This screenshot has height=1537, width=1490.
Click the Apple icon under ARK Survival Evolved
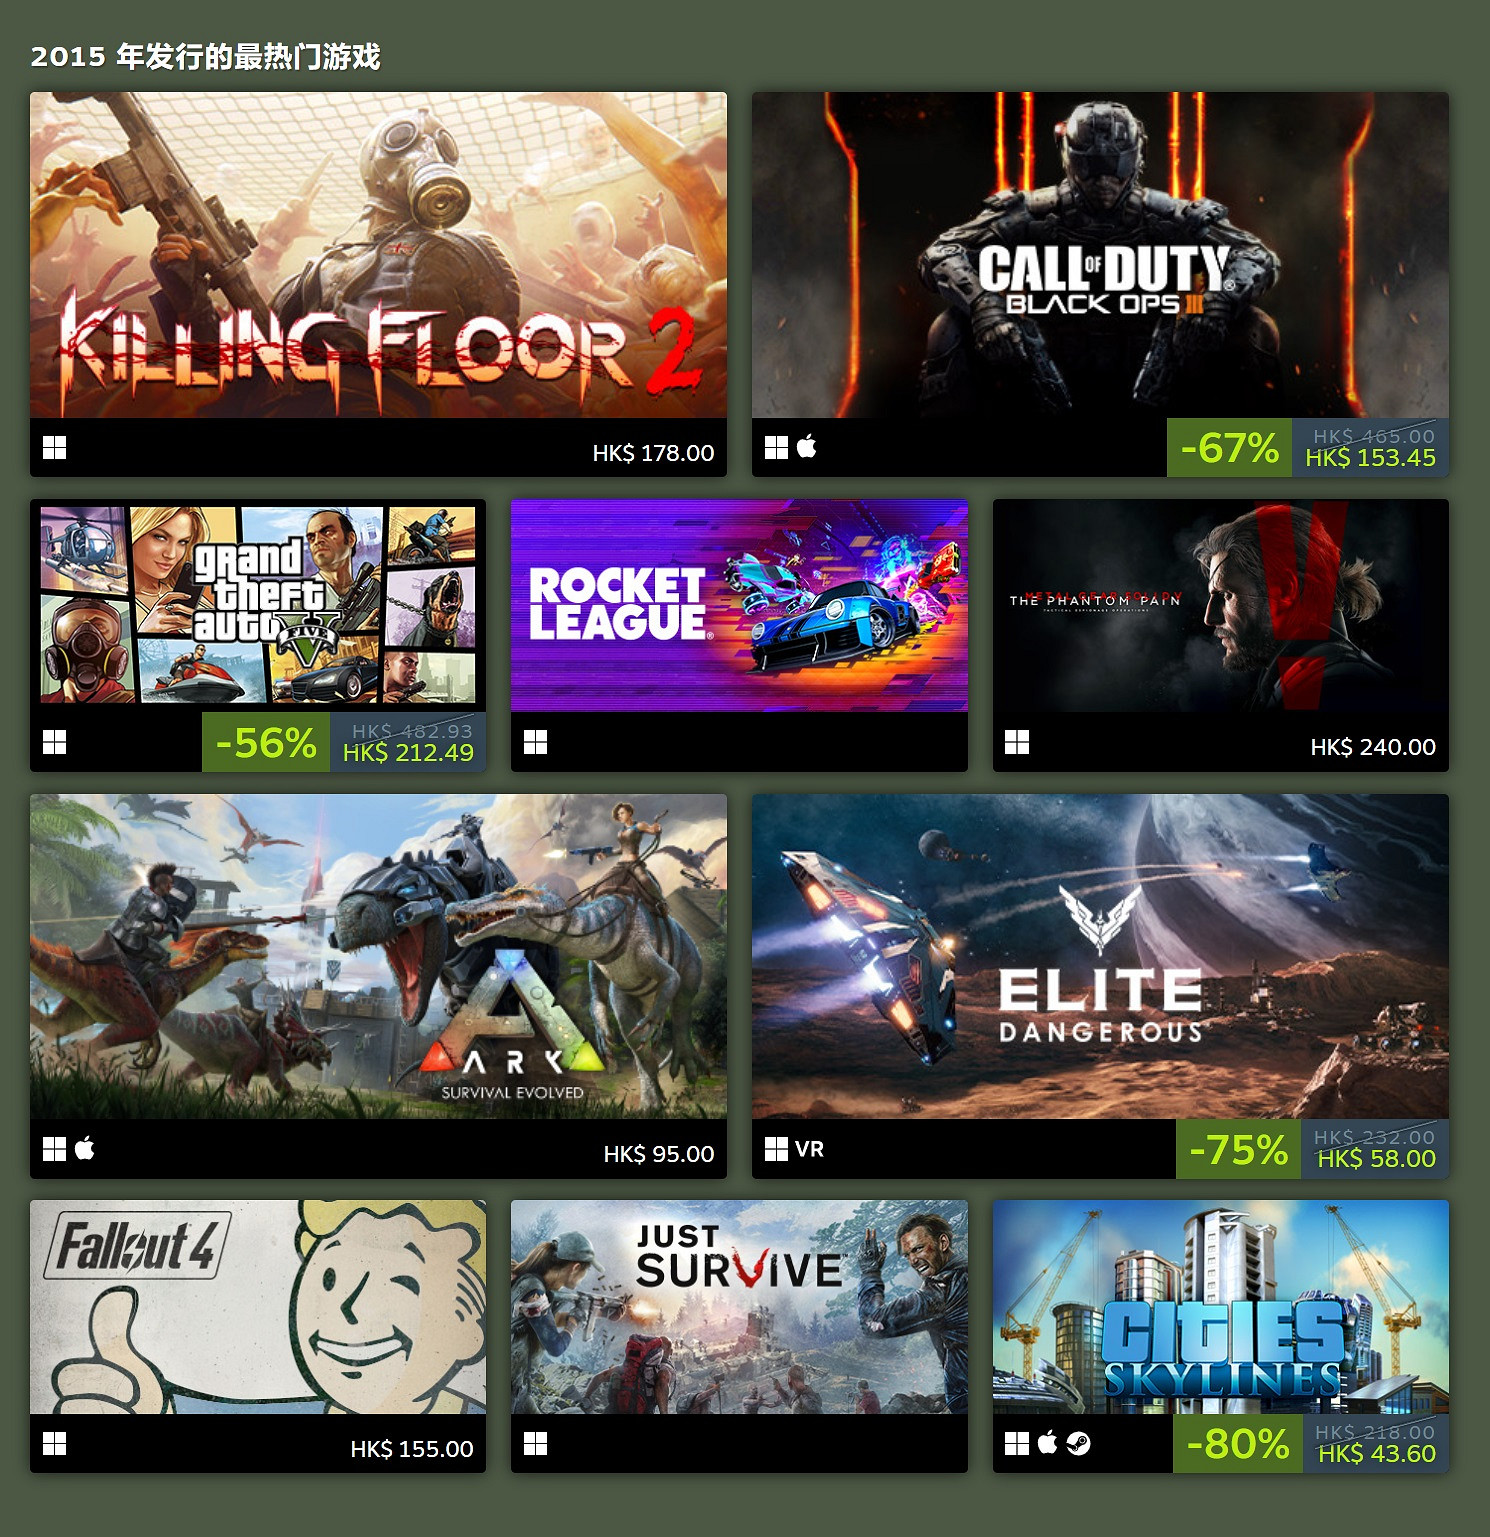coord(85,1149)
